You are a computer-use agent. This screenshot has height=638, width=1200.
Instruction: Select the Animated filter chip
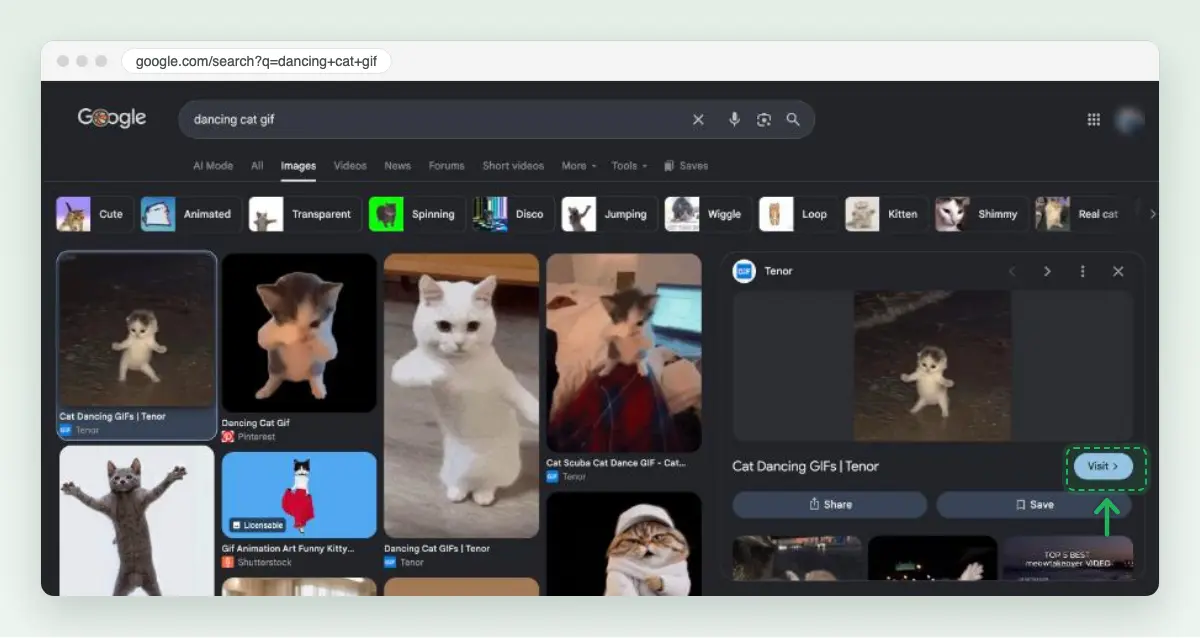[191, 214]
